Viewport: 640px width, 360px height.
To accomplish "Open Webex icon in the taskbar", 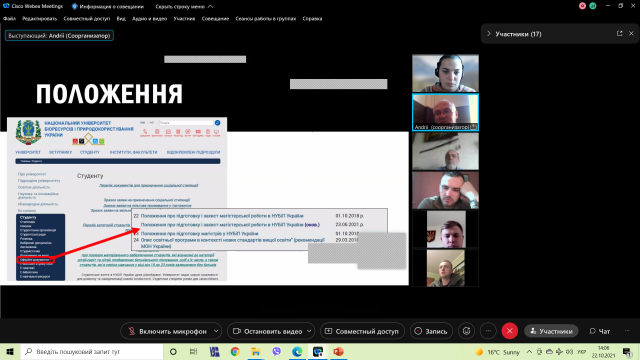I will tap(318, 351).
